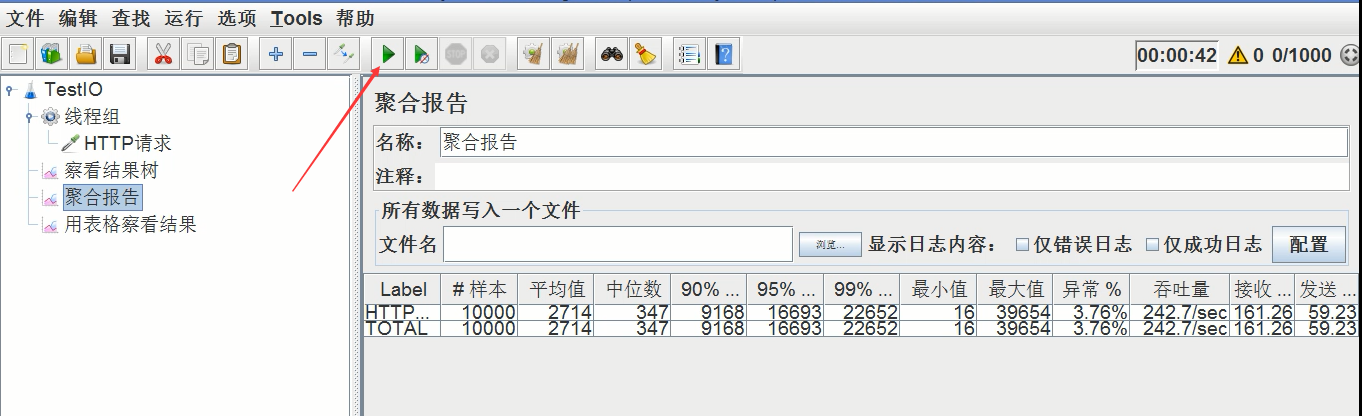Click the Help question mark icon
Image resolution: width=1362 pixels, height=416 pixels.
click(724, 54)
